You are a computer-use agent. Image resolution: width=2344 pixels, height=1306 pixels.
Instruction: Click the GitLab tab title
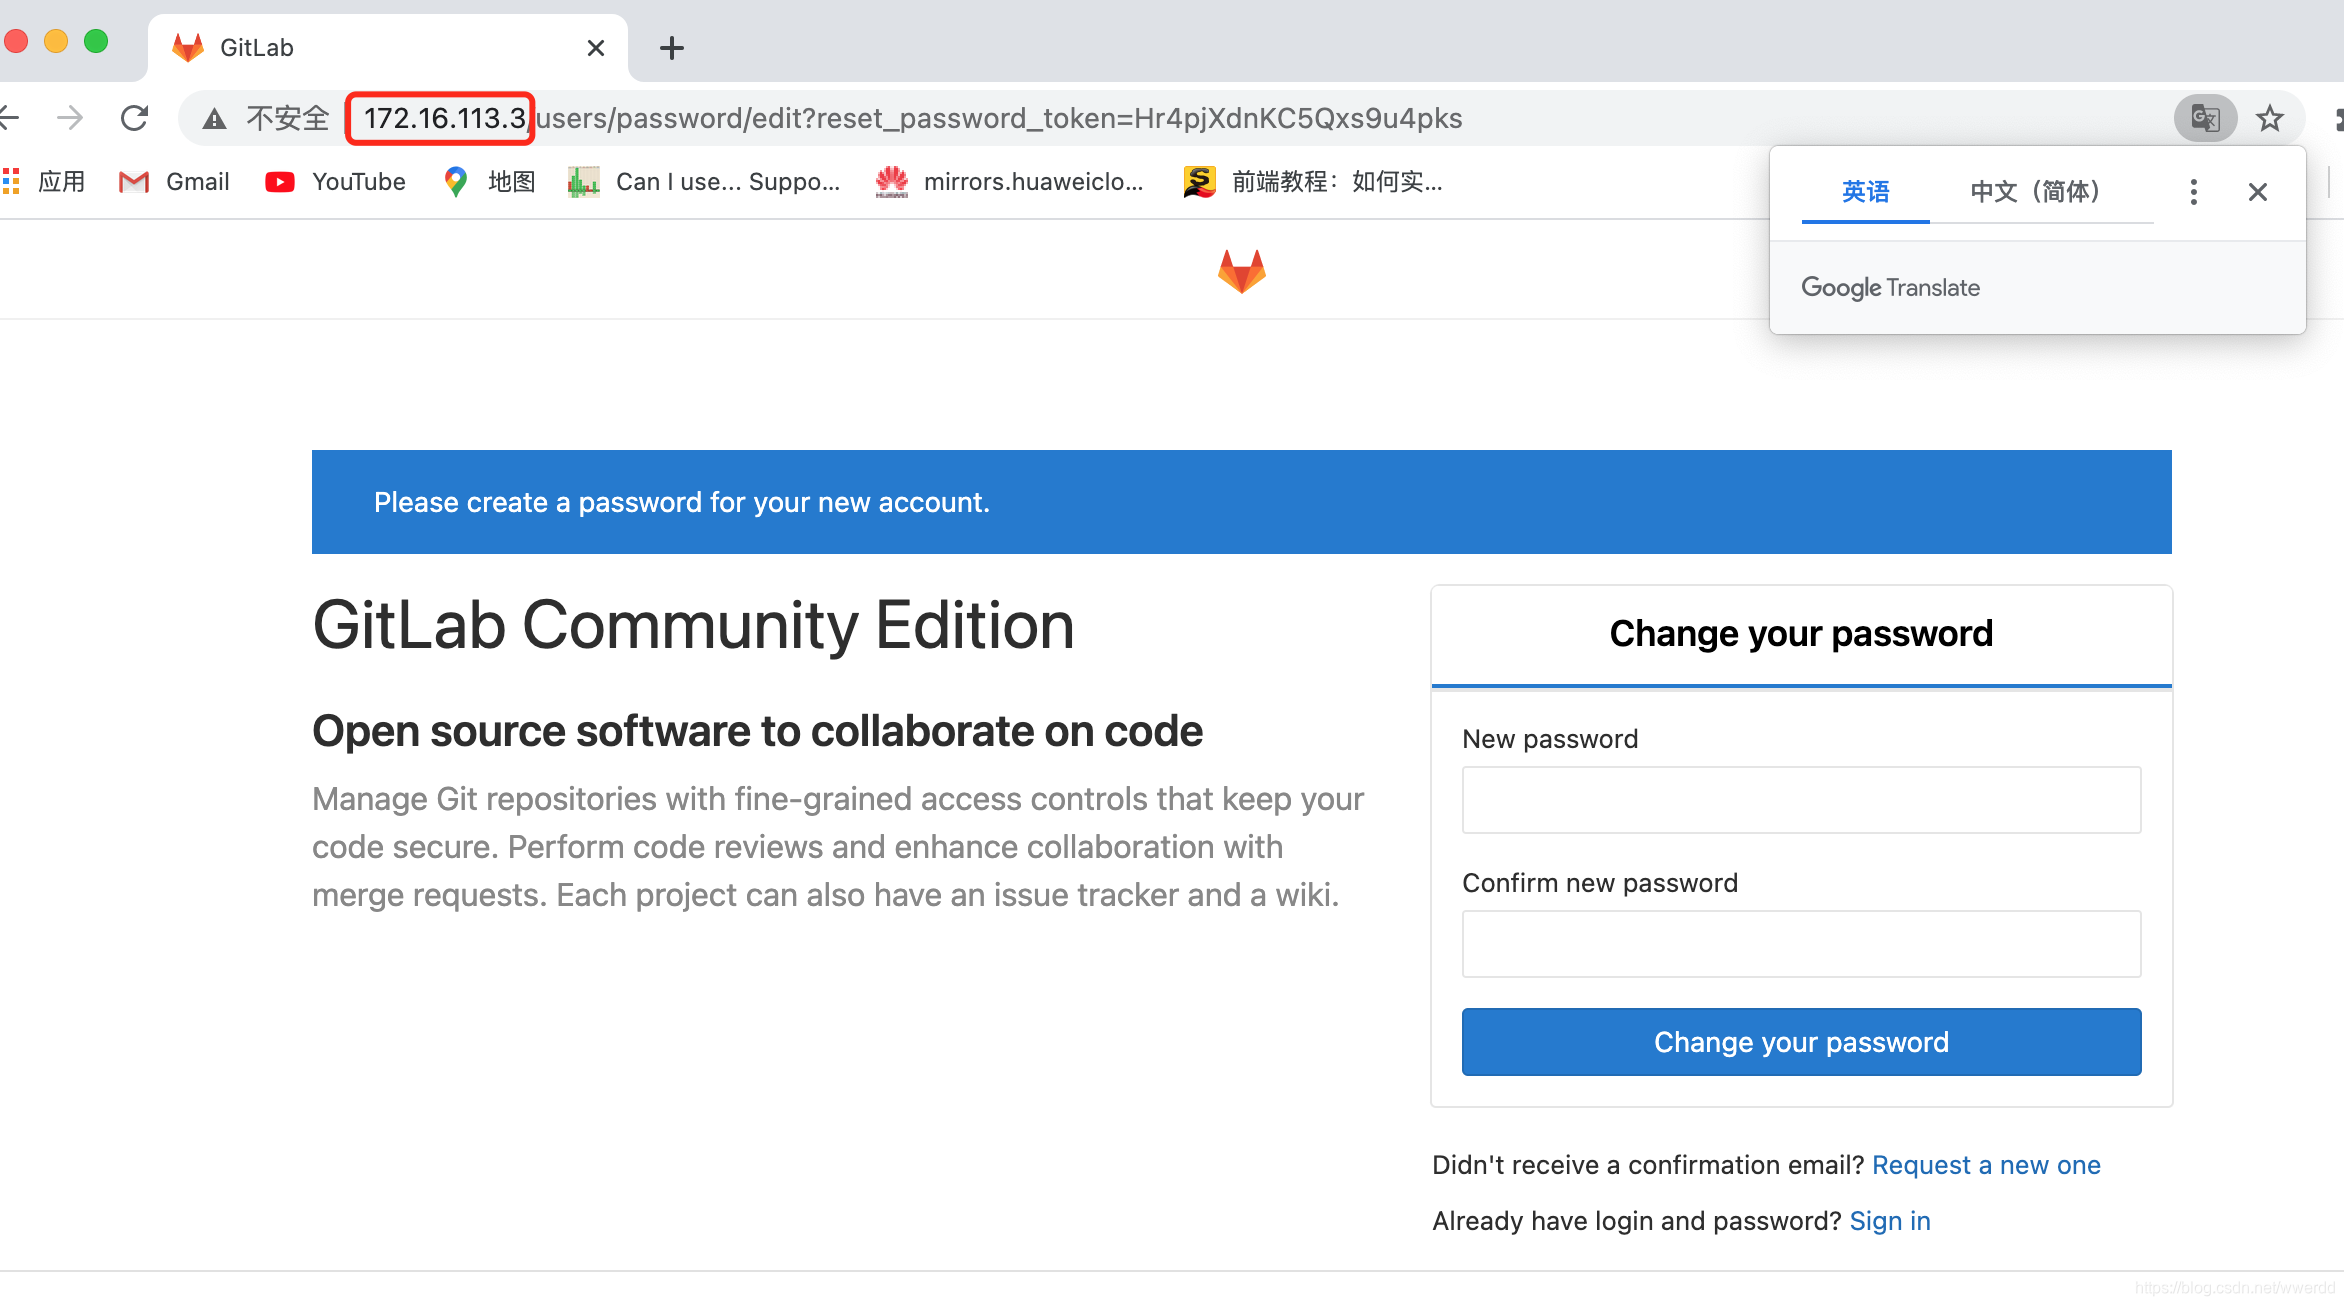tap(257, 48)
